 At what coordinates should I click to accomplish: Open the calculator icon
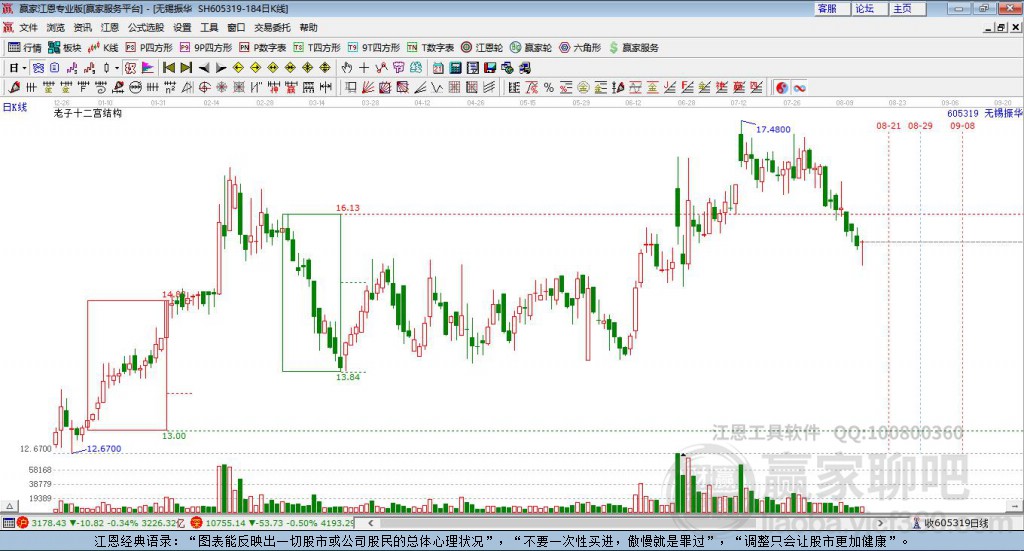pyautogui.click(x=455, y=68)
